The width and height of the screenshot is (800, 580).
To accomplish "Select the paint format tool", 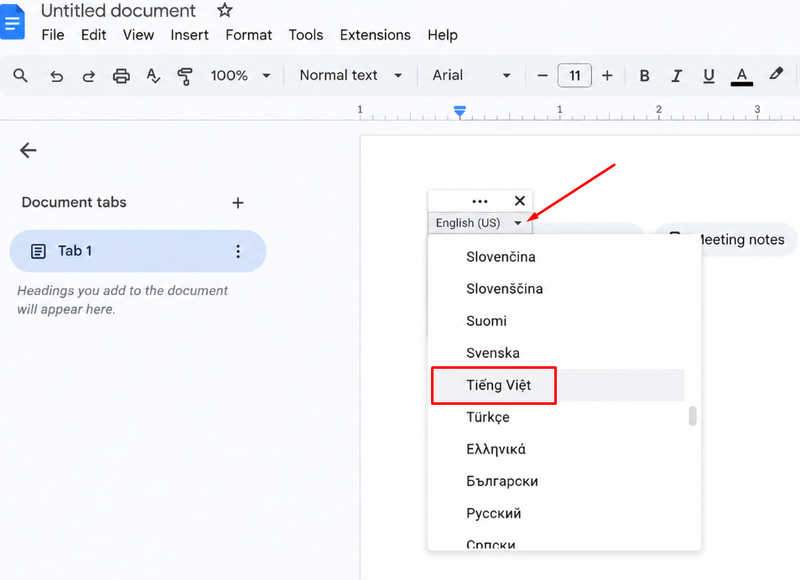I will pos(185,76).
